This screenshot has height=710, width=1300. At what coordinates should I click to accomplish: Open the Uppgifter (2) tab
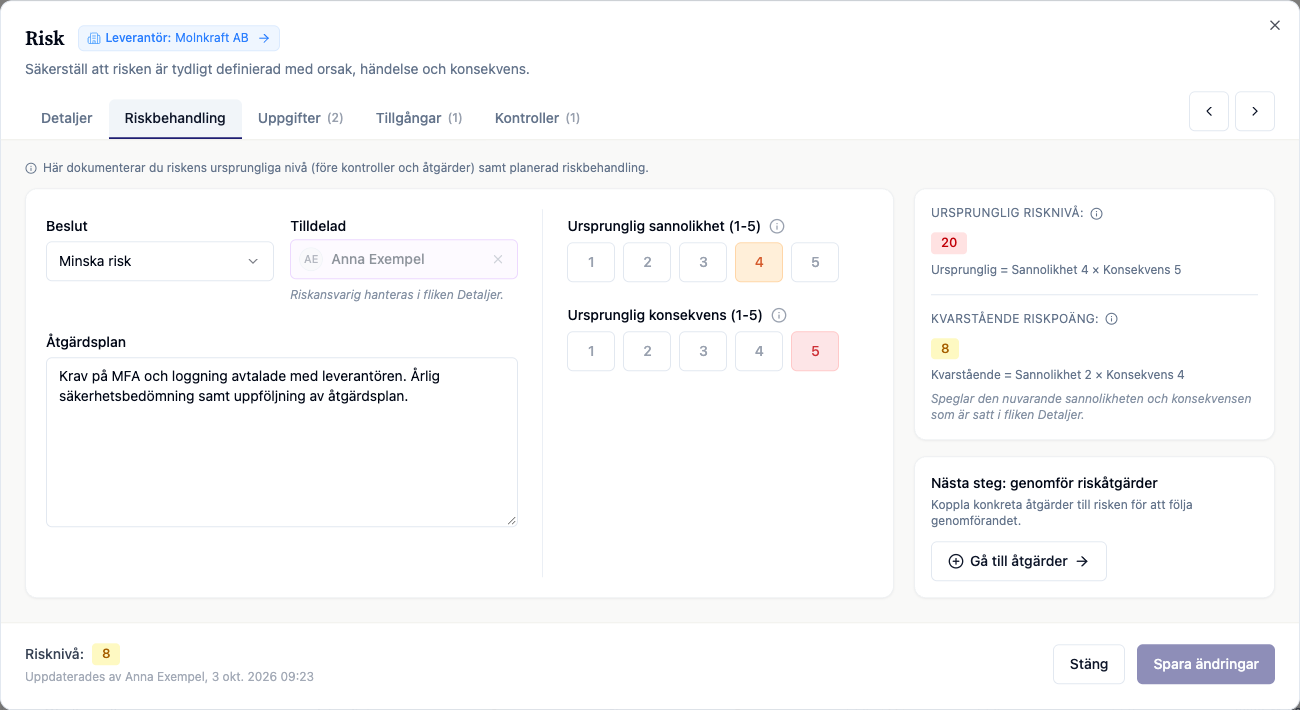point(300,118)
